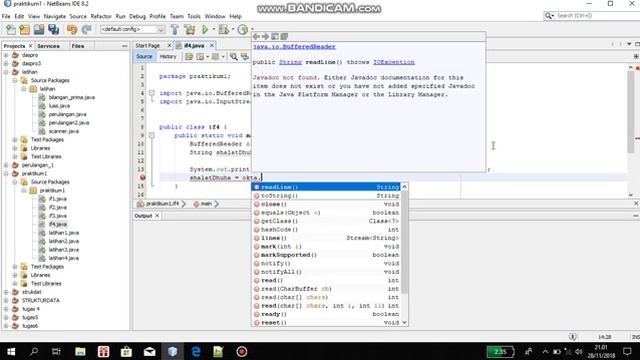The image size is (640, 360).
Task: Click the New File toolbar icon
Action: click(11, 29)
